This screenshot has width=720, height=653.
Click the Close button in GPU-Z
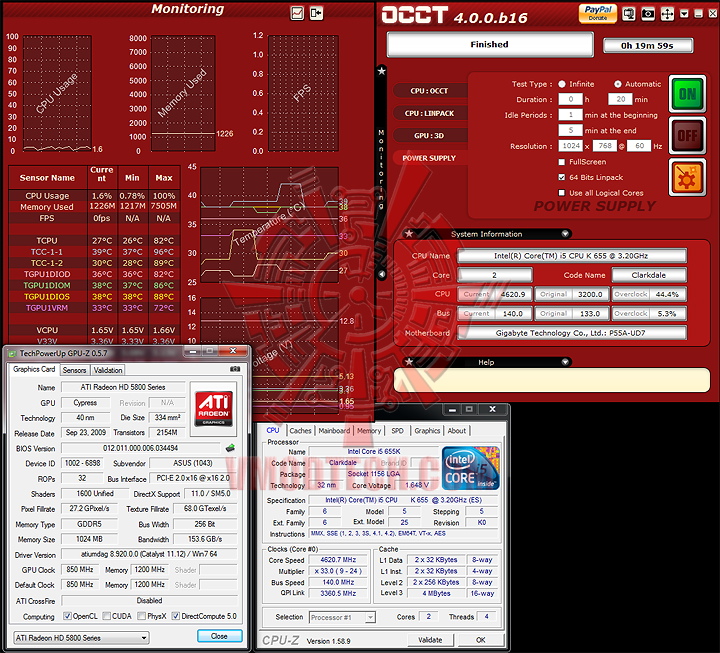[219, 636]
